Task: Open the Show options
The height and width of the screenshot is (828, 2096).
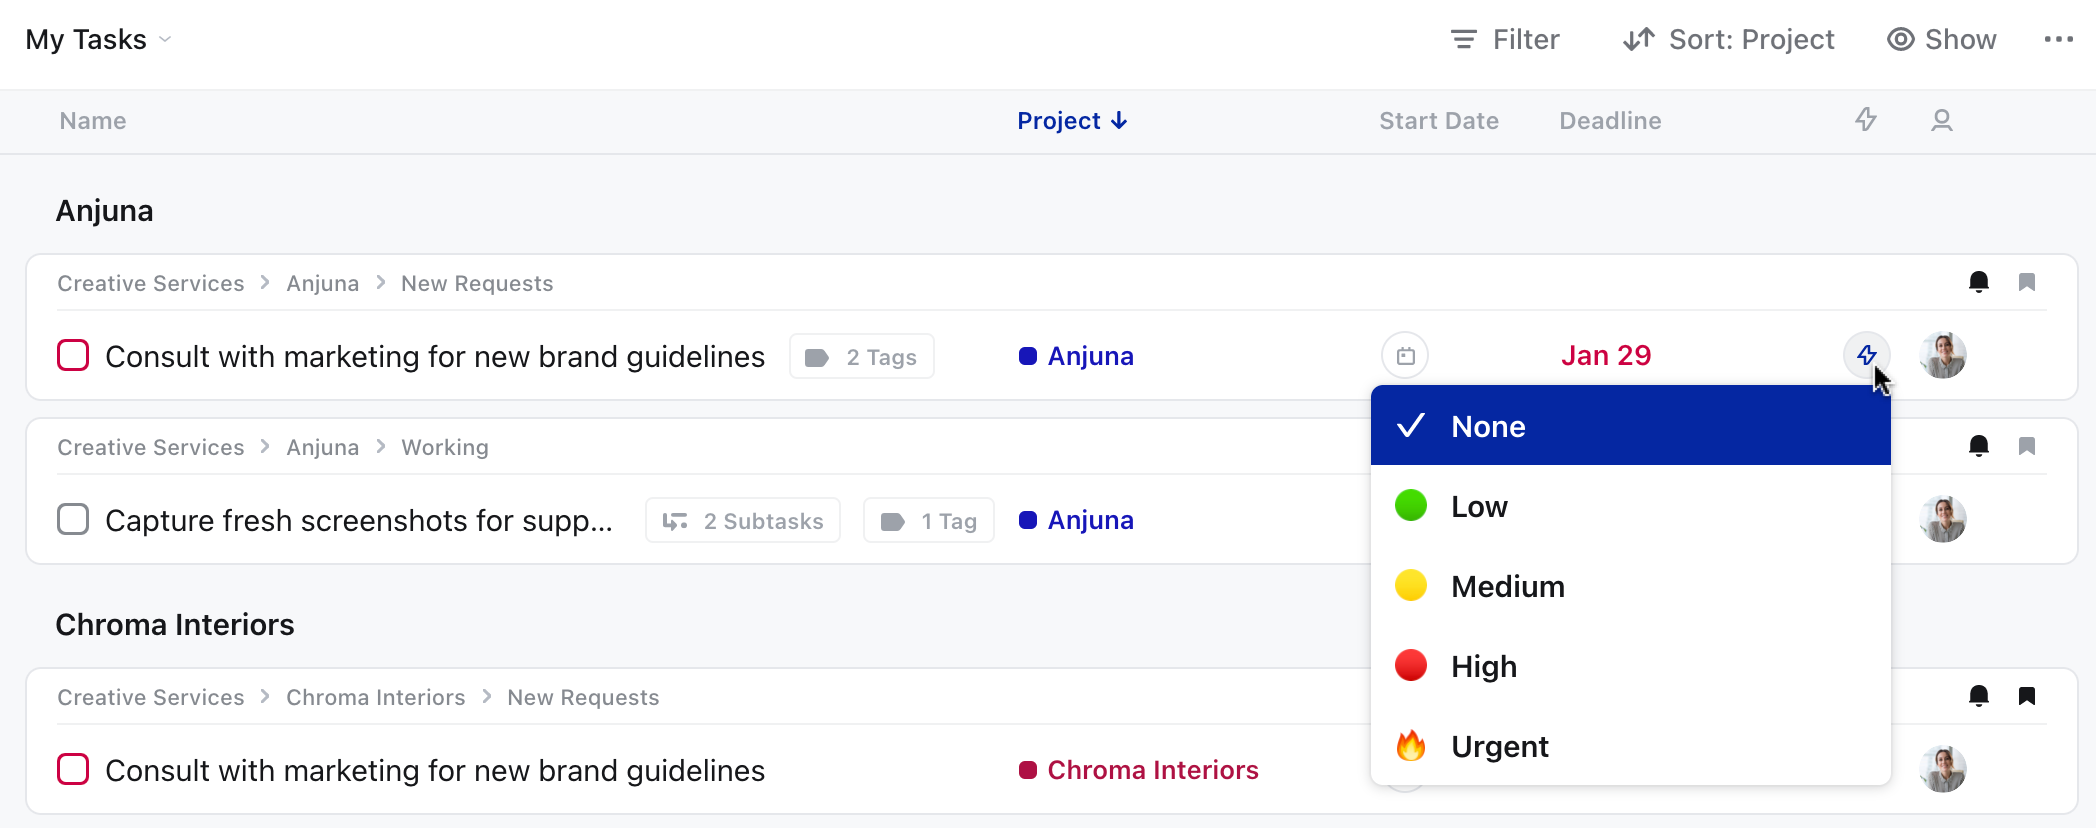Action: pyautogui.click(x=1941, y=40)
